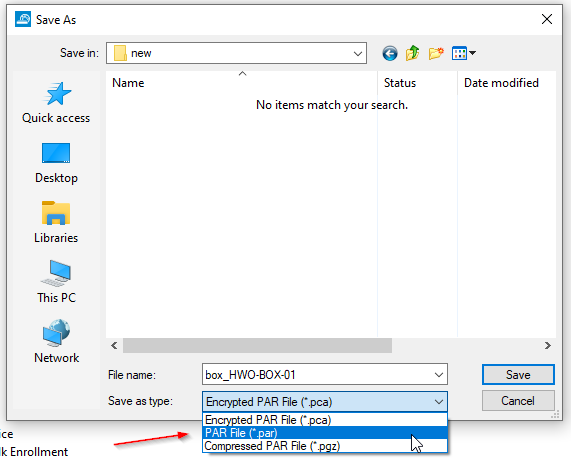Viewport: 571px width, 466px height.
Task: Jump to the Desktop location
Action: point(56,163)
